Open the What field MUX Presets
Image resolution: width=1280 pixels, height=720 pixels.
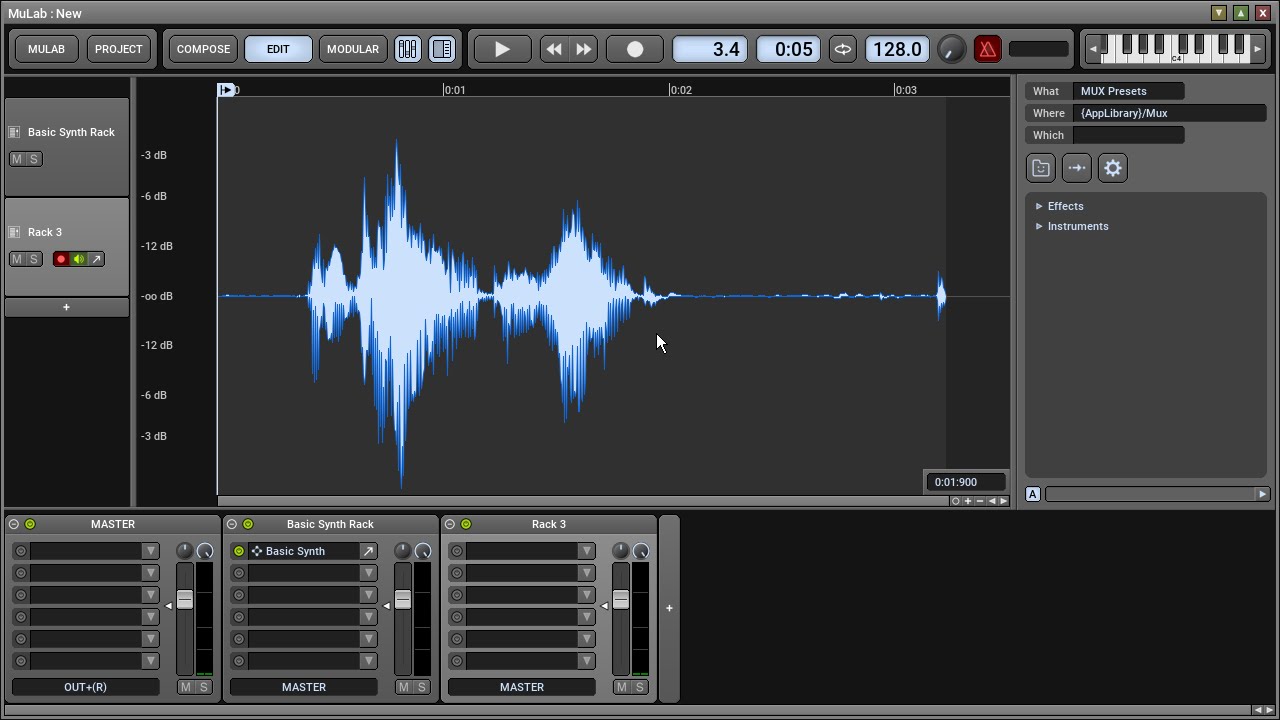click(x=1129, y=91)
